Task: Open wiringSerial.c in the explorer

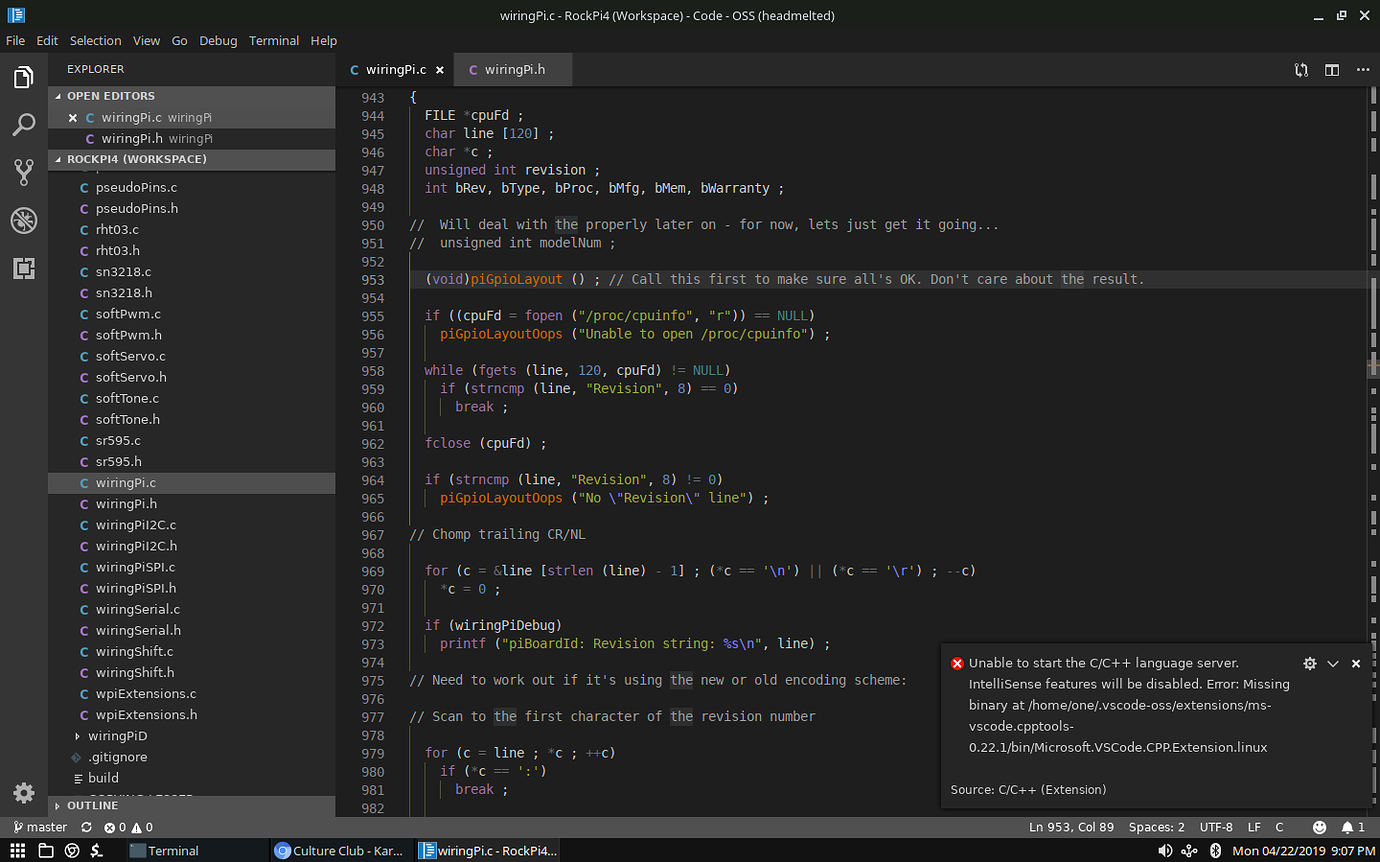Action: 192,609
